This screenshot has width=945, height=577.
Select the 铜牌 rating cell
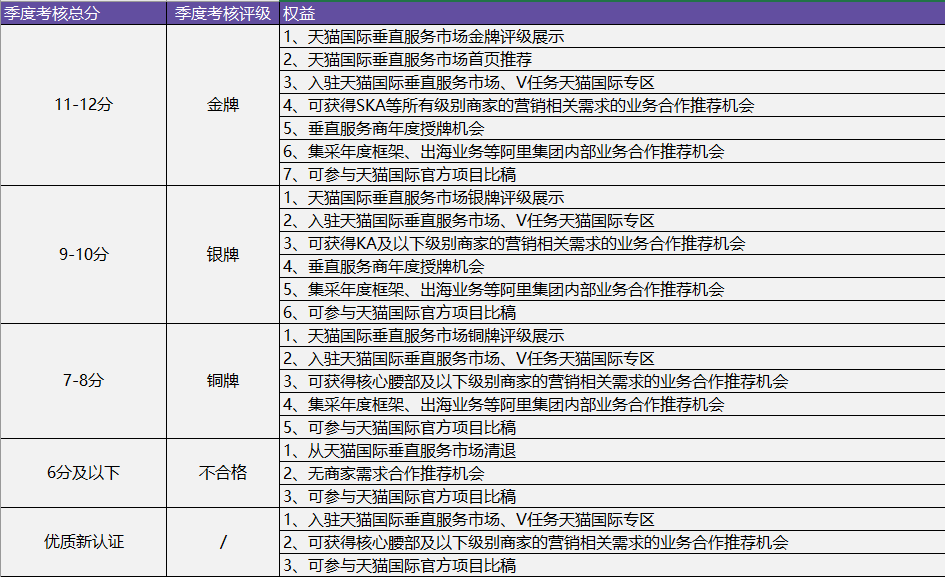(x=223, y=381)
